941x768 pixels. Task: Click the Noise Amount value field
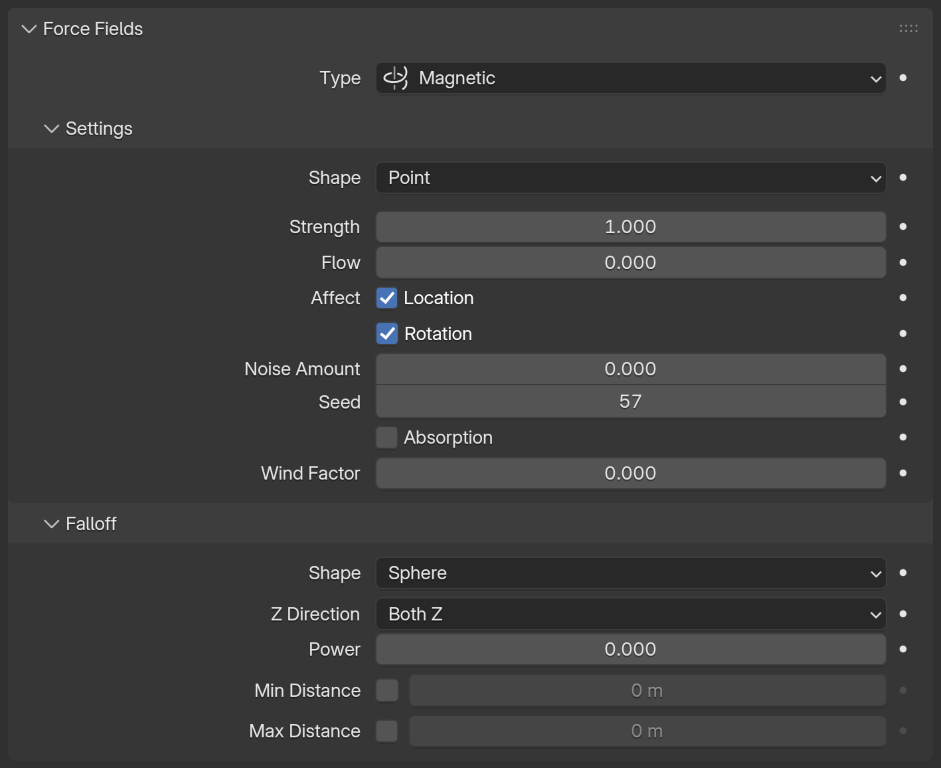coord(631,368)
